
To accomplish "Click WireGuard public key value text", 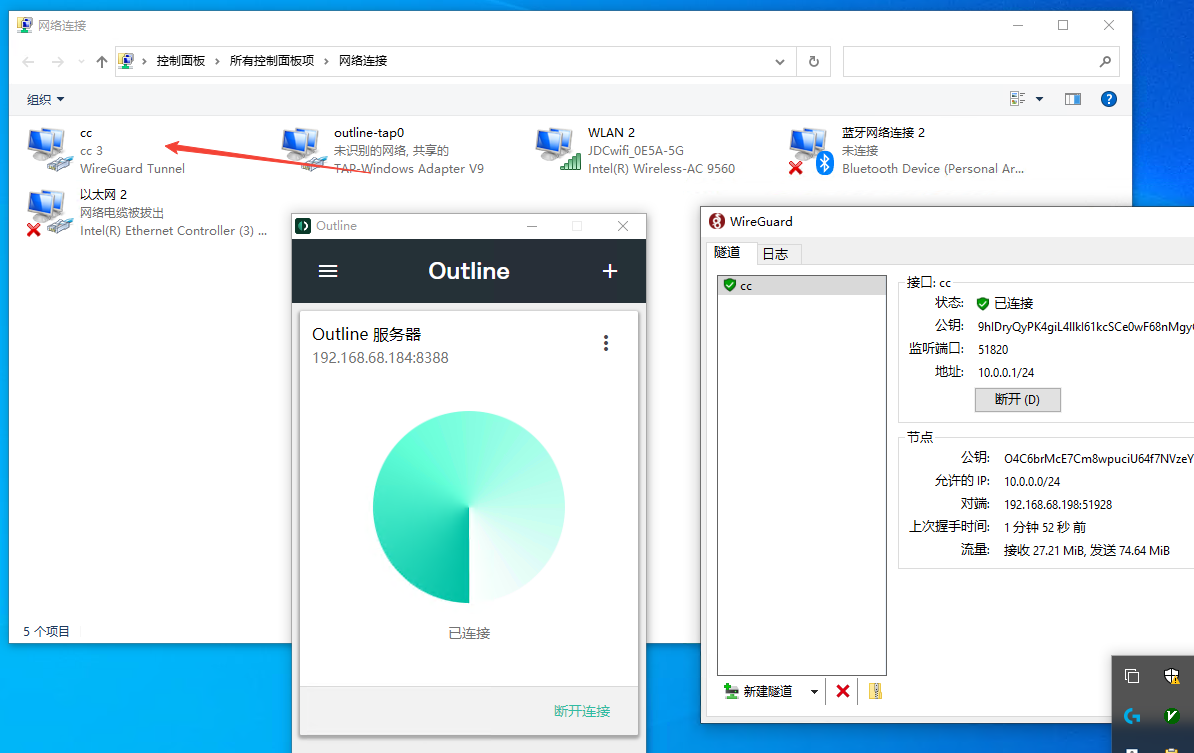I will click(1085, 327).
